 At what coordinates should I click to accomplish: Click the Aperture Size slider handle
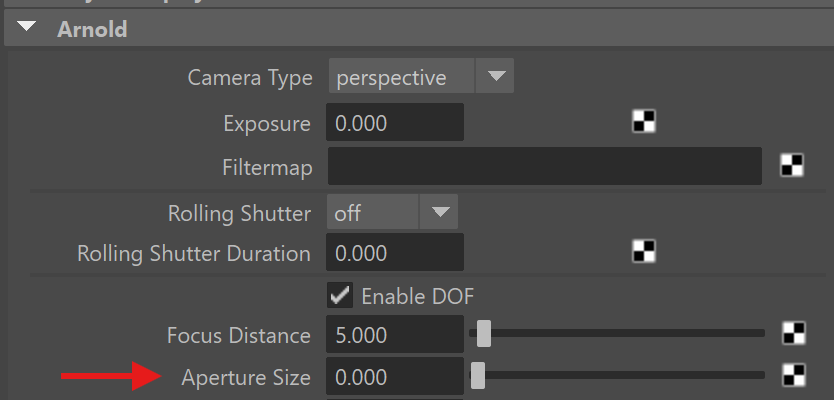[x=478, y=376]
